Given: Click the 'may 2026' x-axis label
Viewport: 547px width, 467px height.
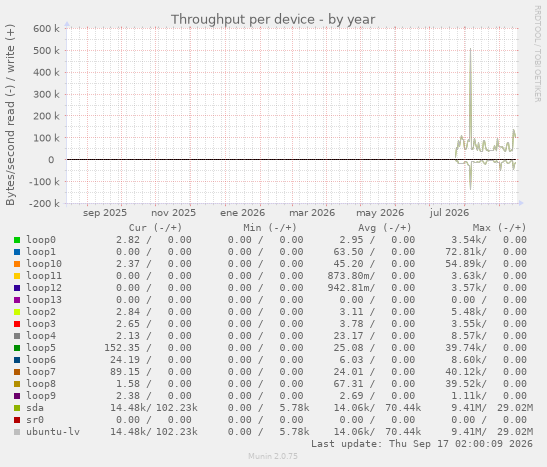Looking at the screenshot, I should (380, 213).
